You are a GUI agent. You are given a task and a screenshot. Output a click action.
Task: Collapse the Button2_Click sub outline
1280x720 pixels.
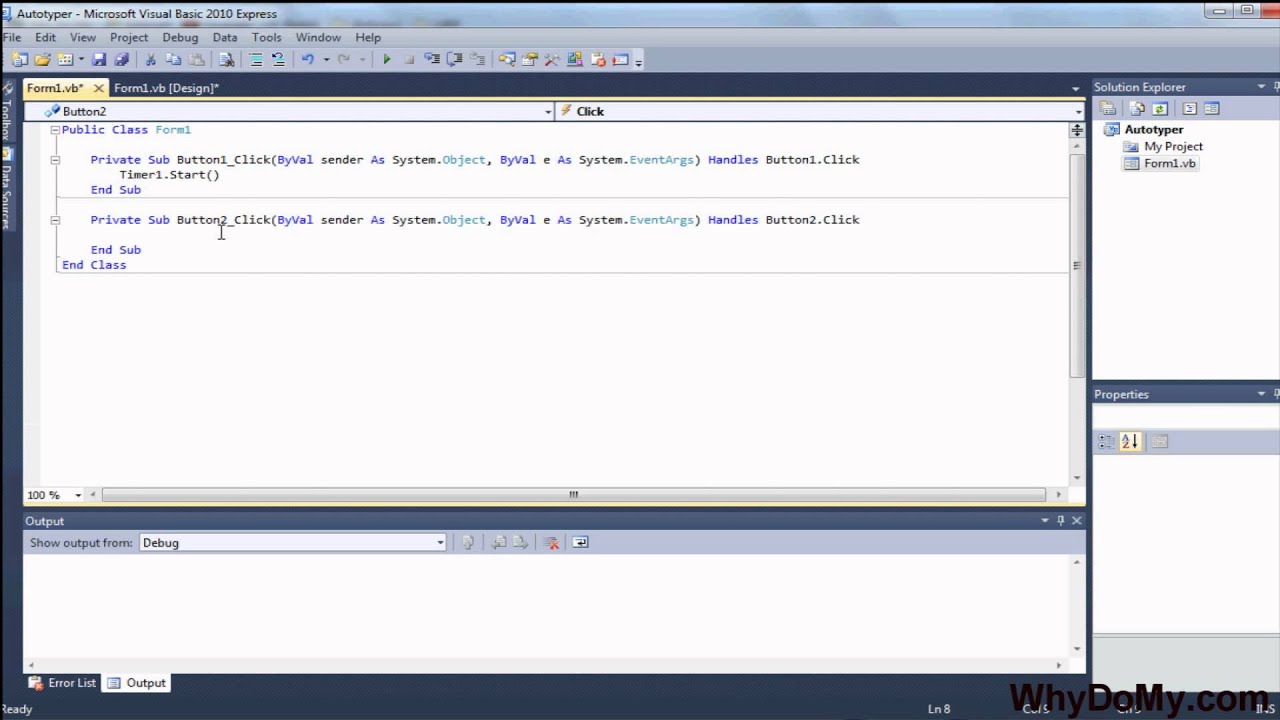tap(55, 220)
